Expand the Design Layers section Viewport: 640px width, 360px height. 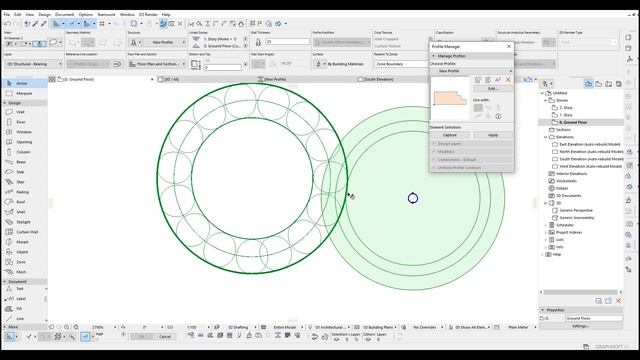(x=433, y=144)
